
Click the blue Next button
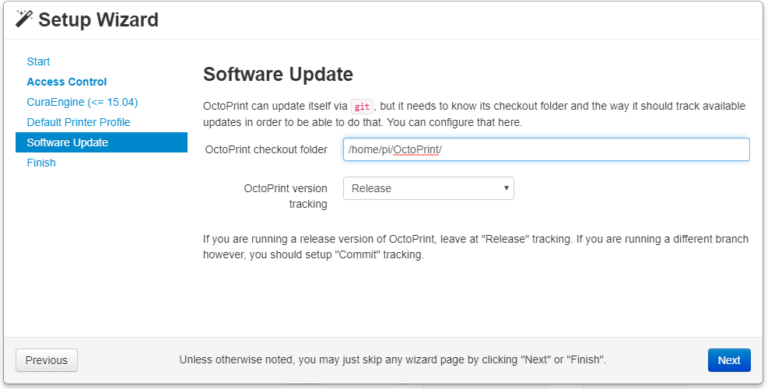pyautogui.click(x=729, y=360)
